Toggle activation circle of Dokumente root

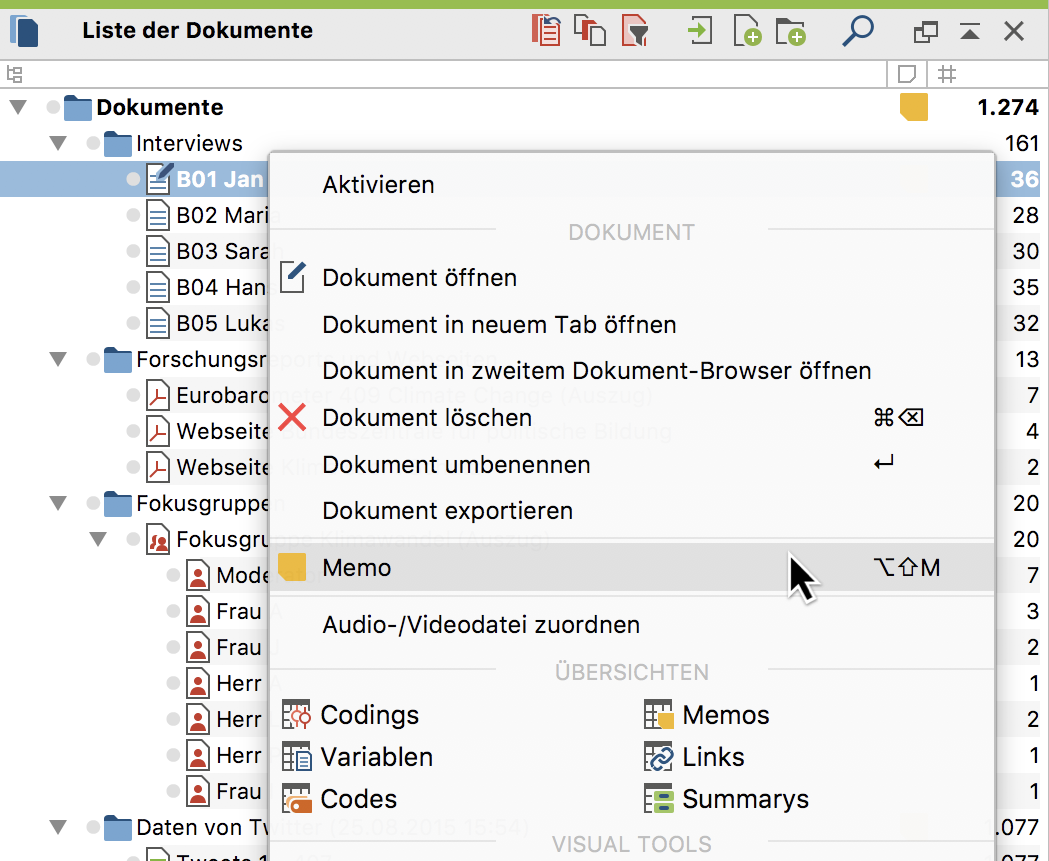click(x=53, y=107)
